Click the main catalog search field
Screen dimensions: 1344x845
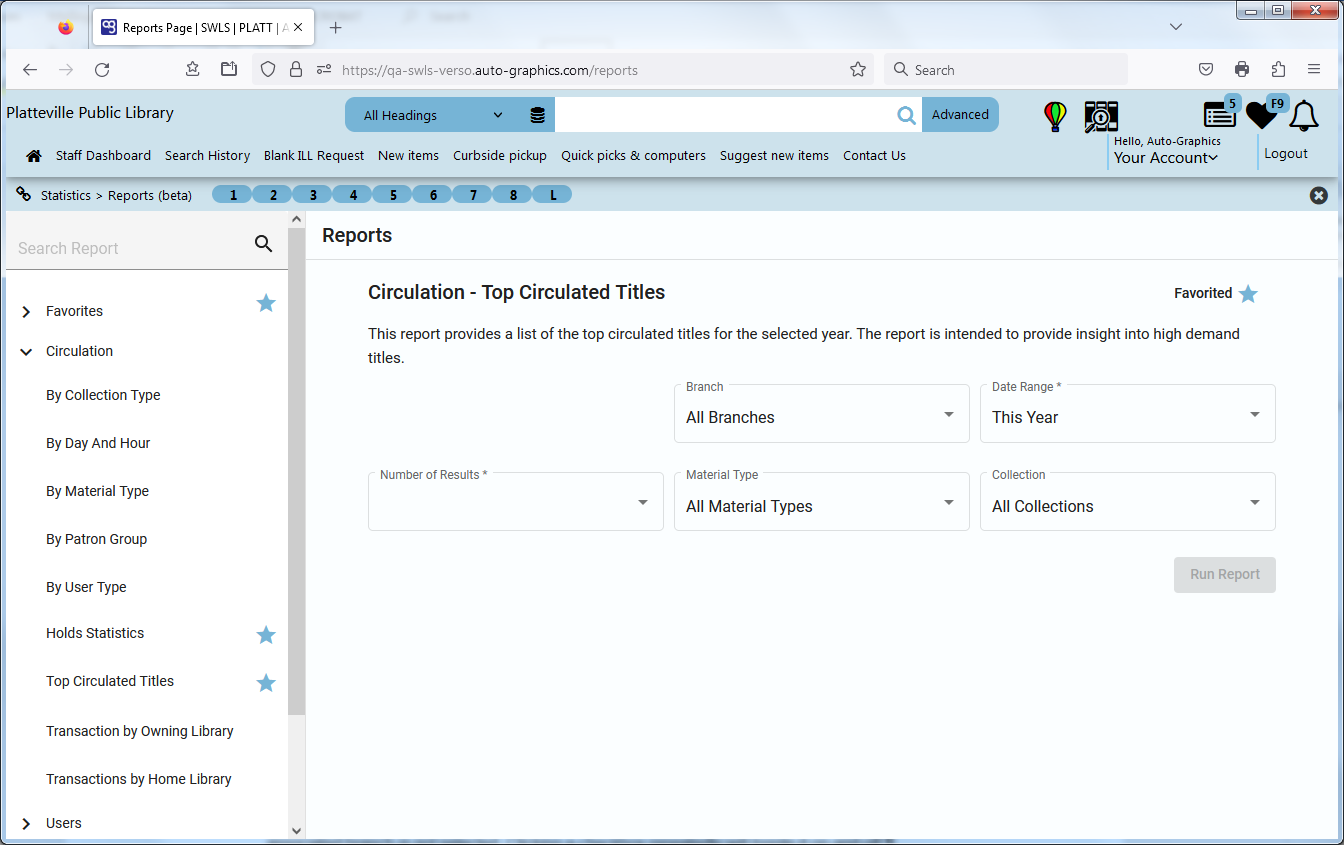pos(724,115)
